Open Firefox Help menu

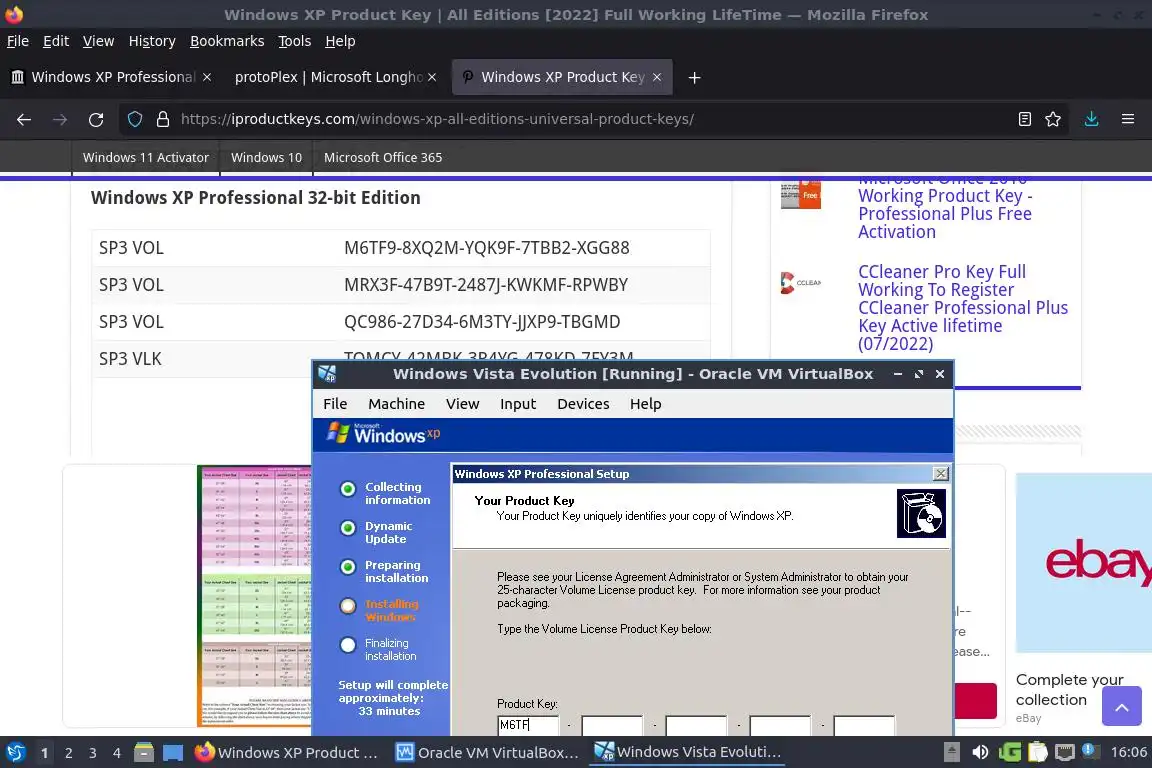340,41
